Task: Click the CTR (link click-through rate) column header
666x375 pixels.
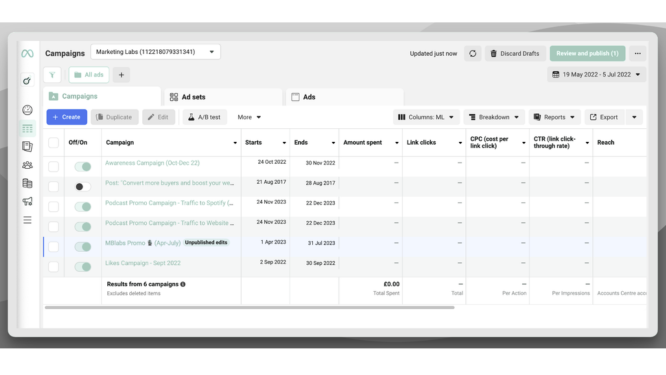Action: click(x=554, y=142)
